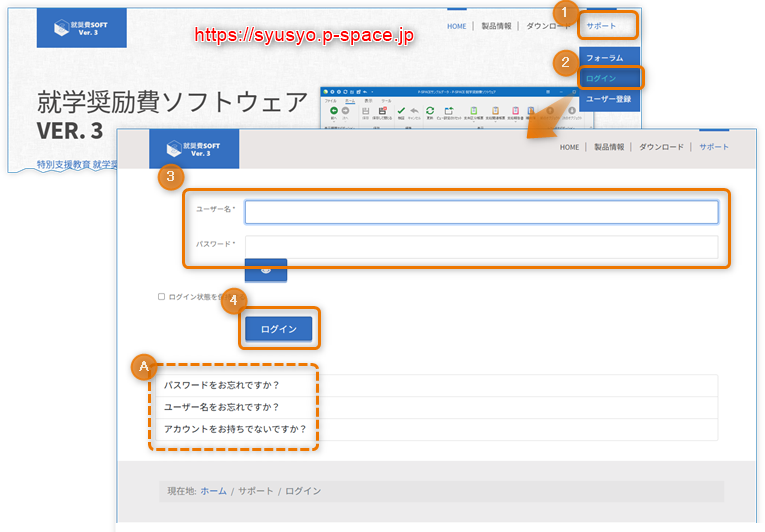Open the ツール tab in the app ribbon
The image size is (765, 532).
386,101
